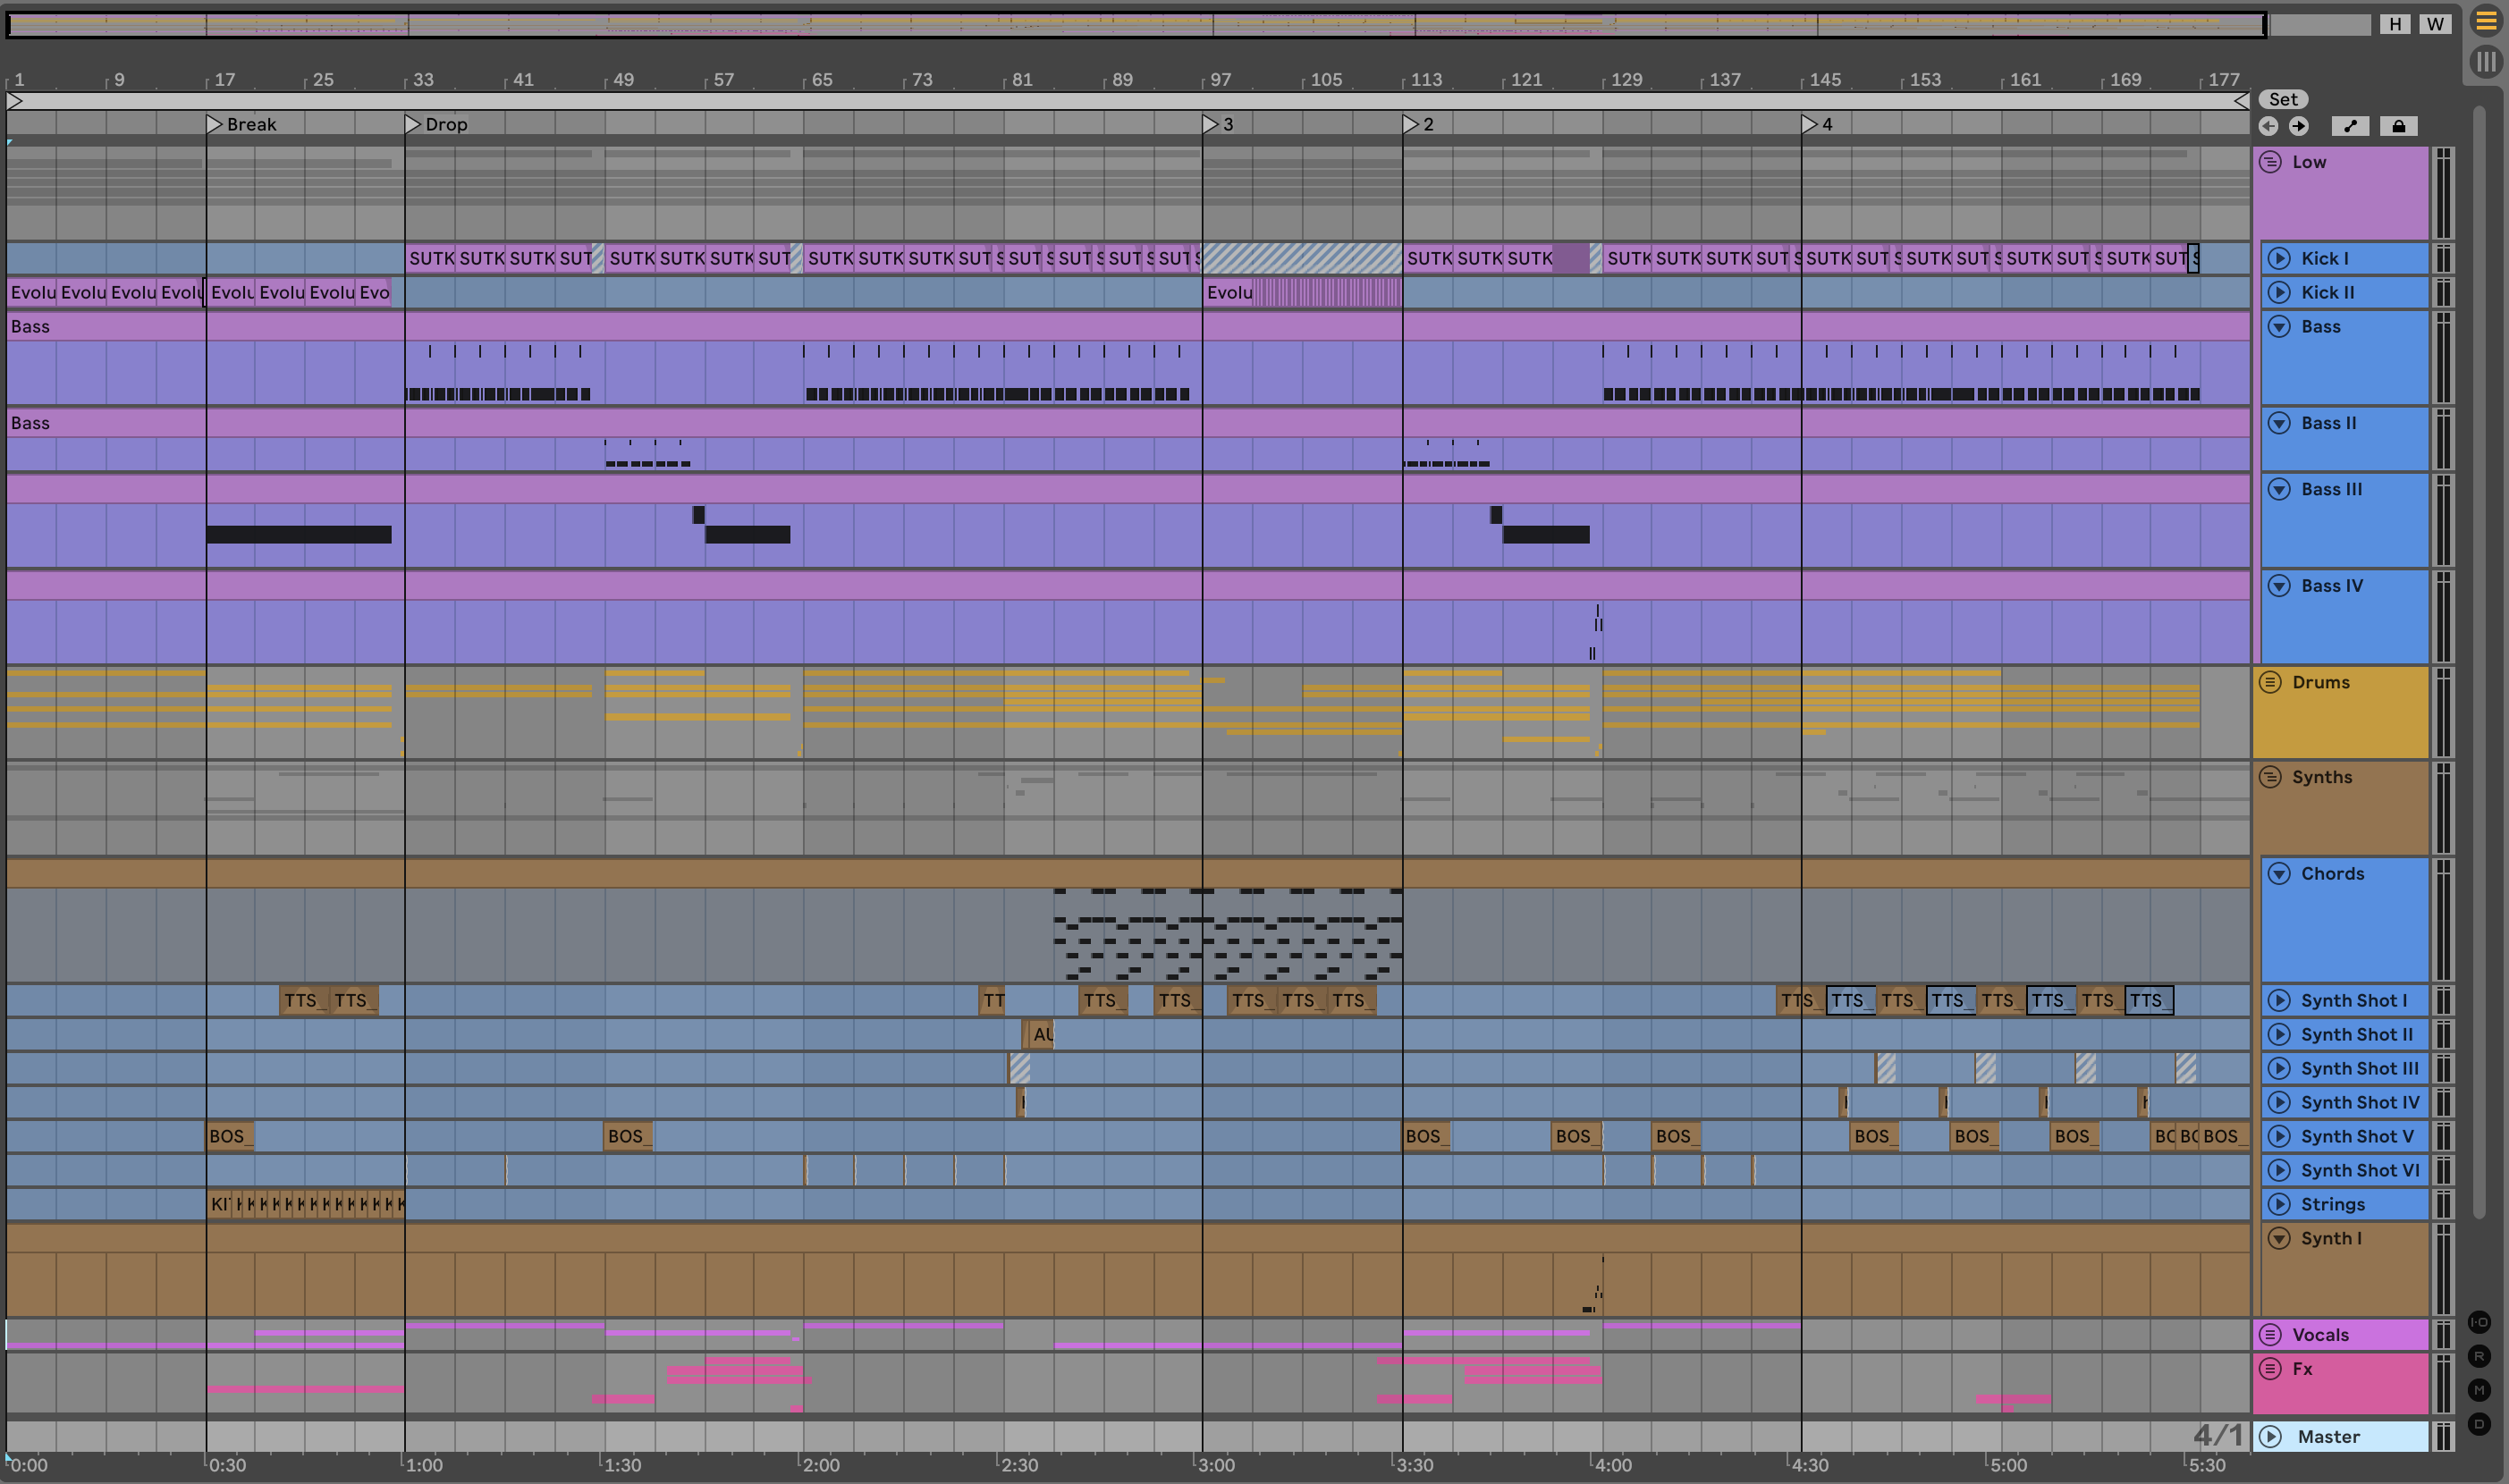Select the Master track header
The width and height of the screenshot is (2509, 1484).
click(2328, 1436)
